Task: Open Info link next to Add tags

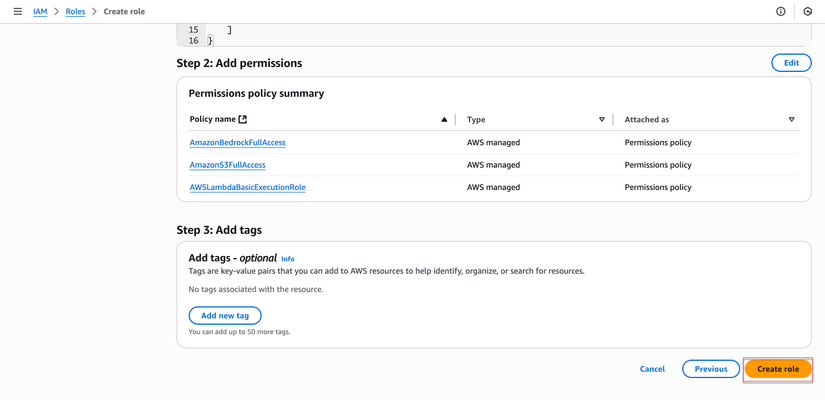Action: click(288, 259)
